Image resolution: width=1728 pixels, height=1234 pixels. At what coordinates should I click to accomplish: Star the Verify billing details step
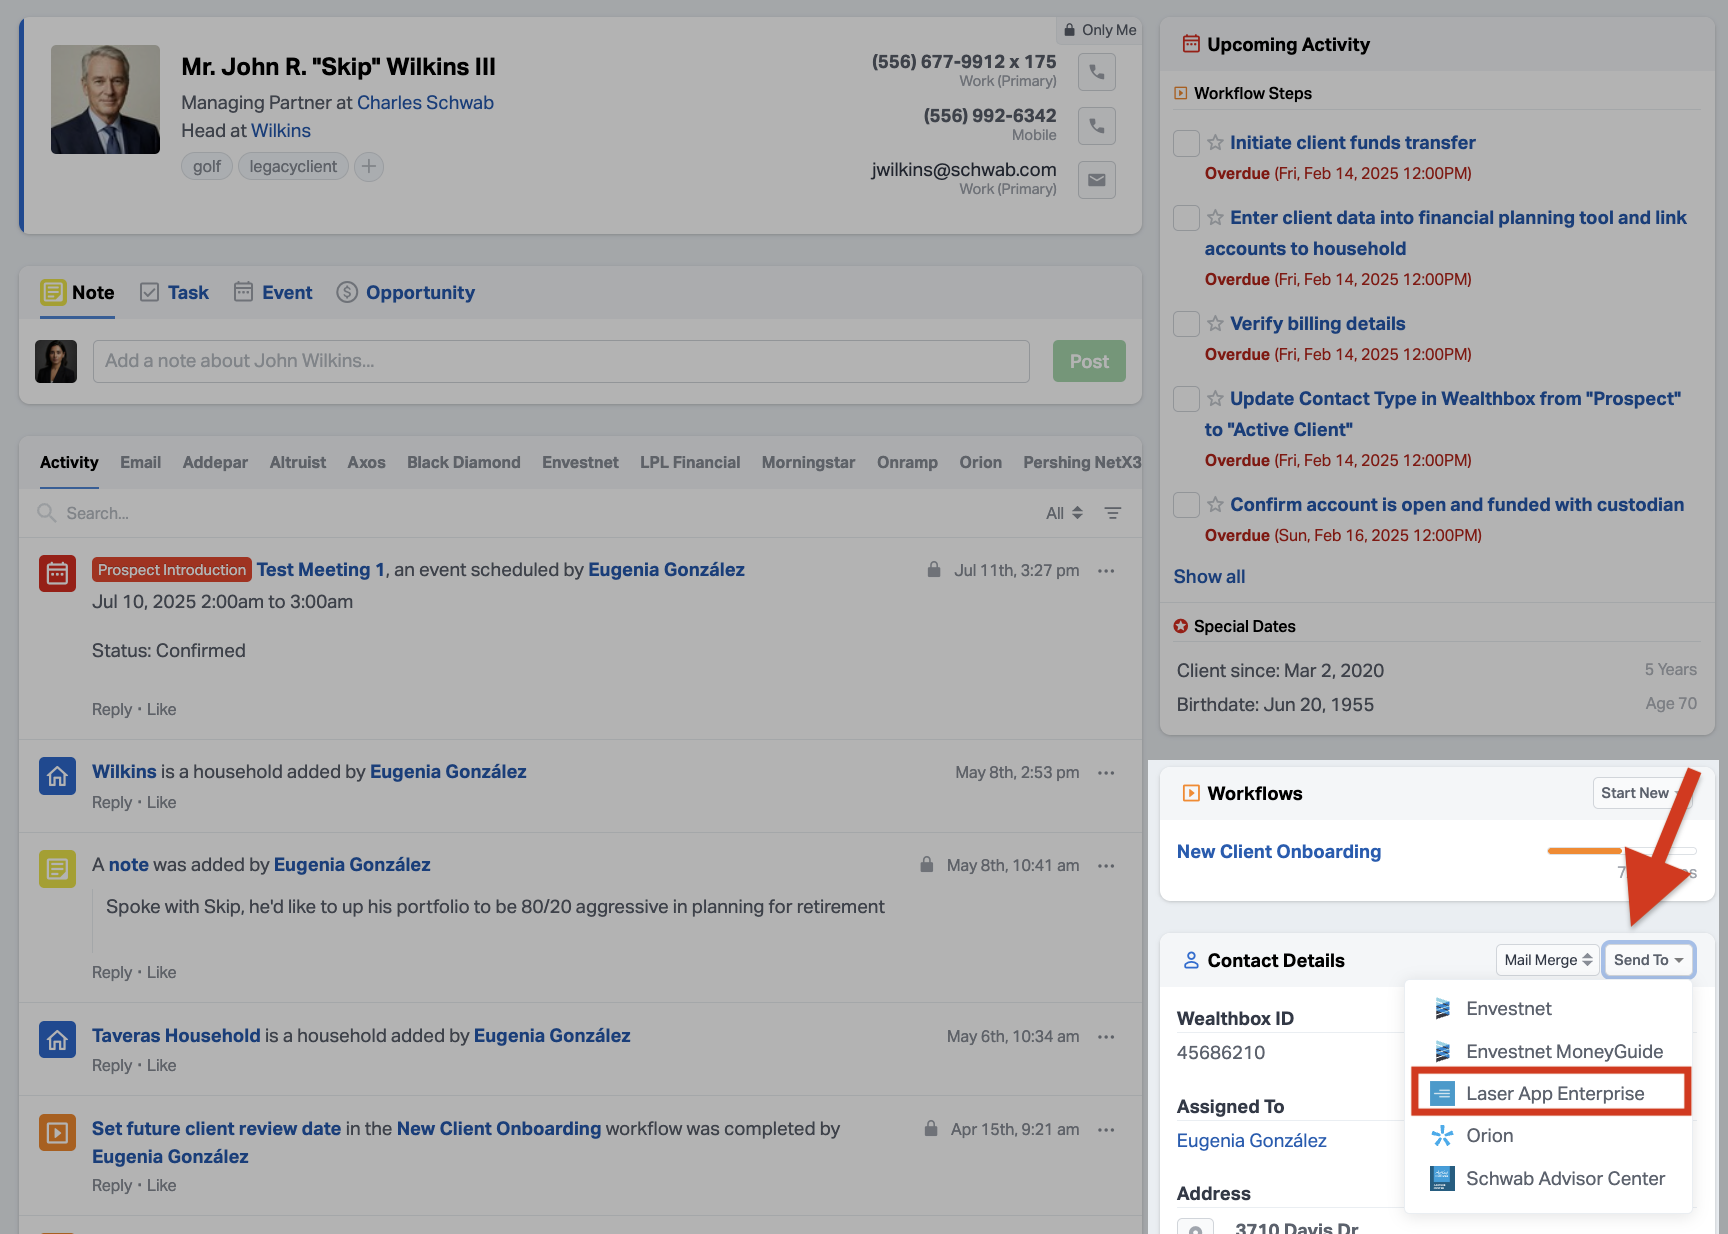(1215, 323)
